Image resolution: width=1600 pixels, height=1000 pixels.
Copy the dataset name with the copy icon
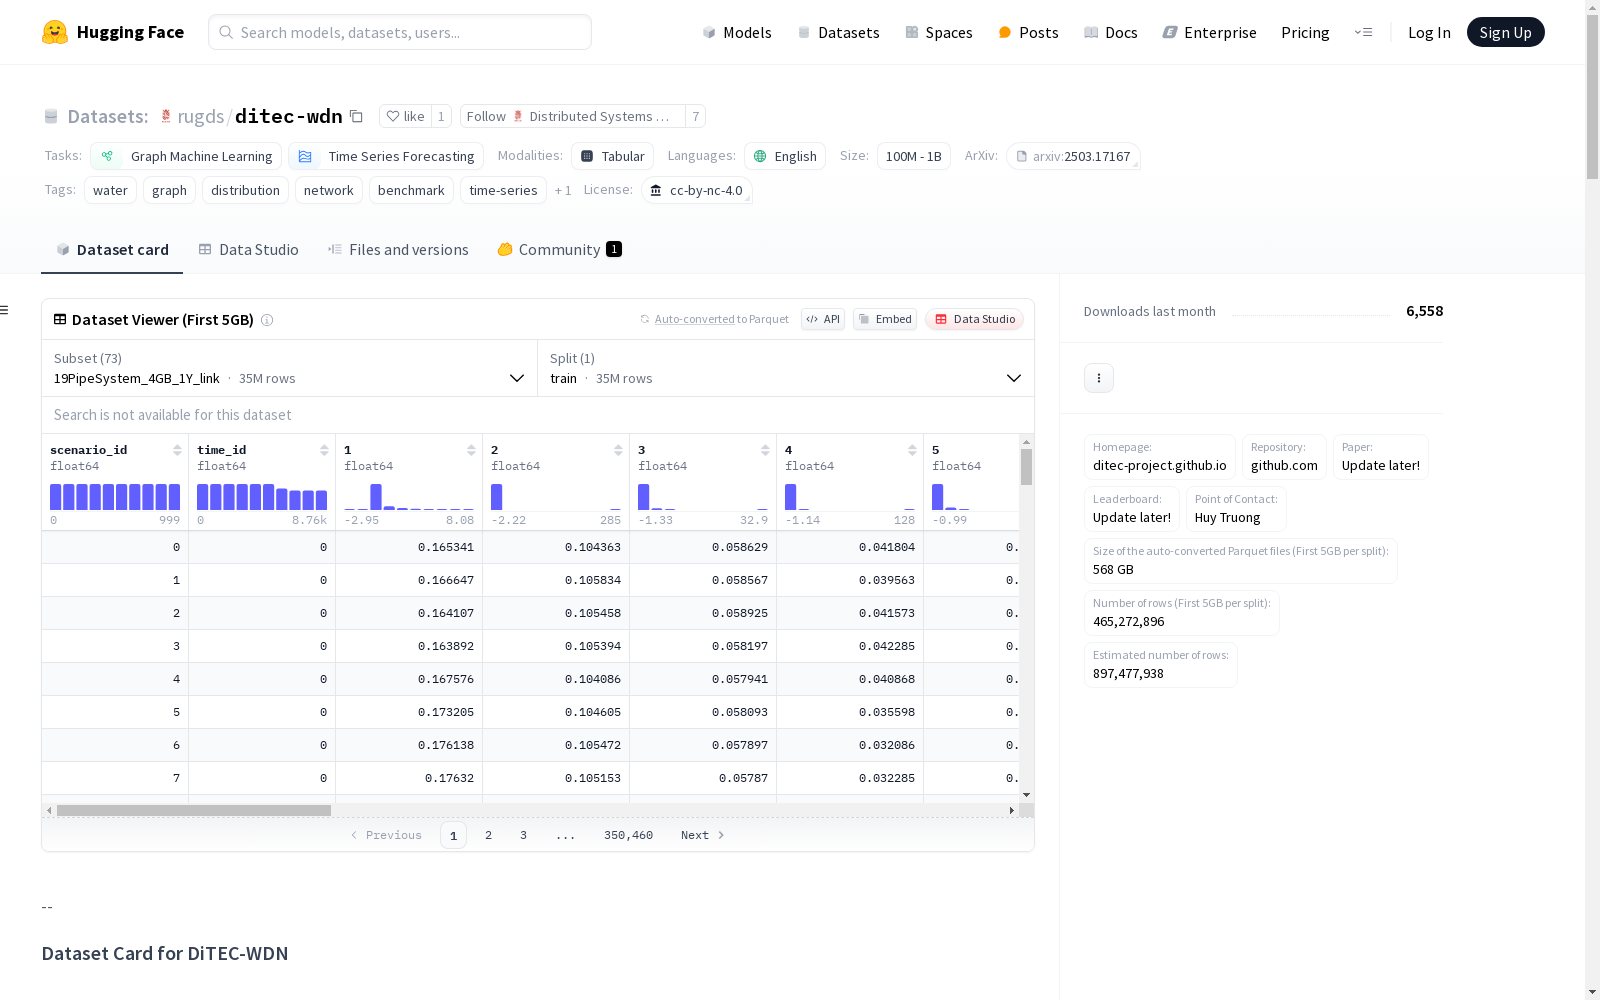point(356,116)
